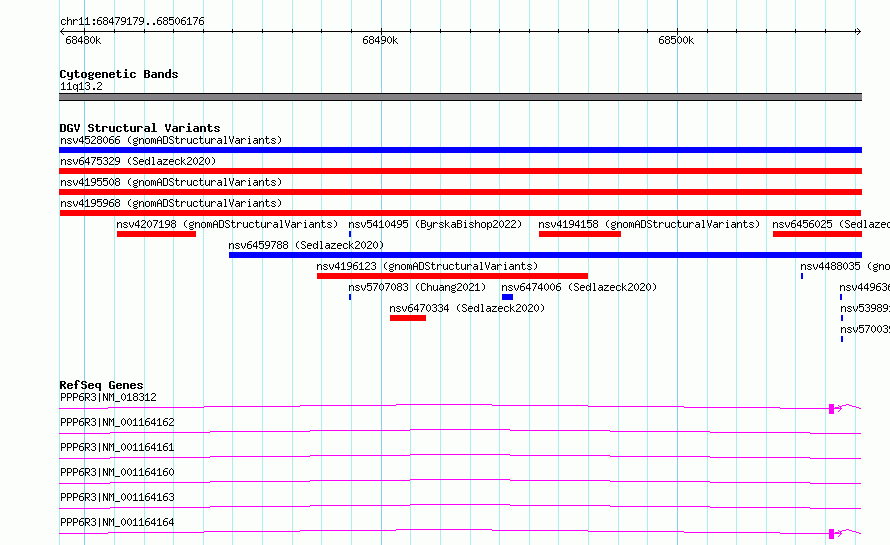Open the partially visible nsv57003 variant label
890x545 pixels.
click(864, 329)
